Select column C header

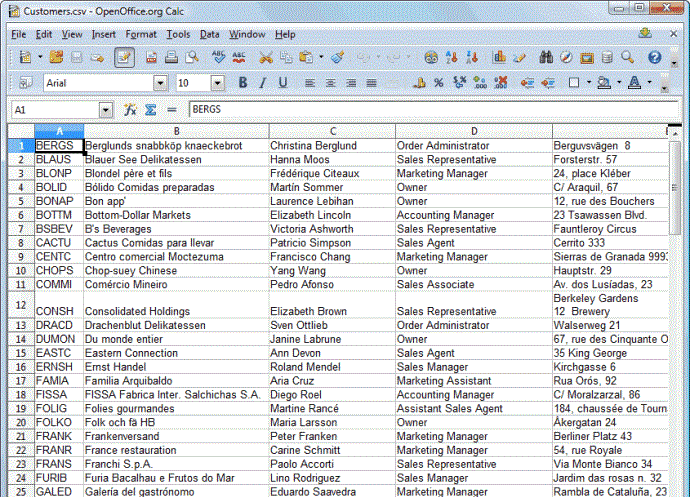click(x=331, y=131)
